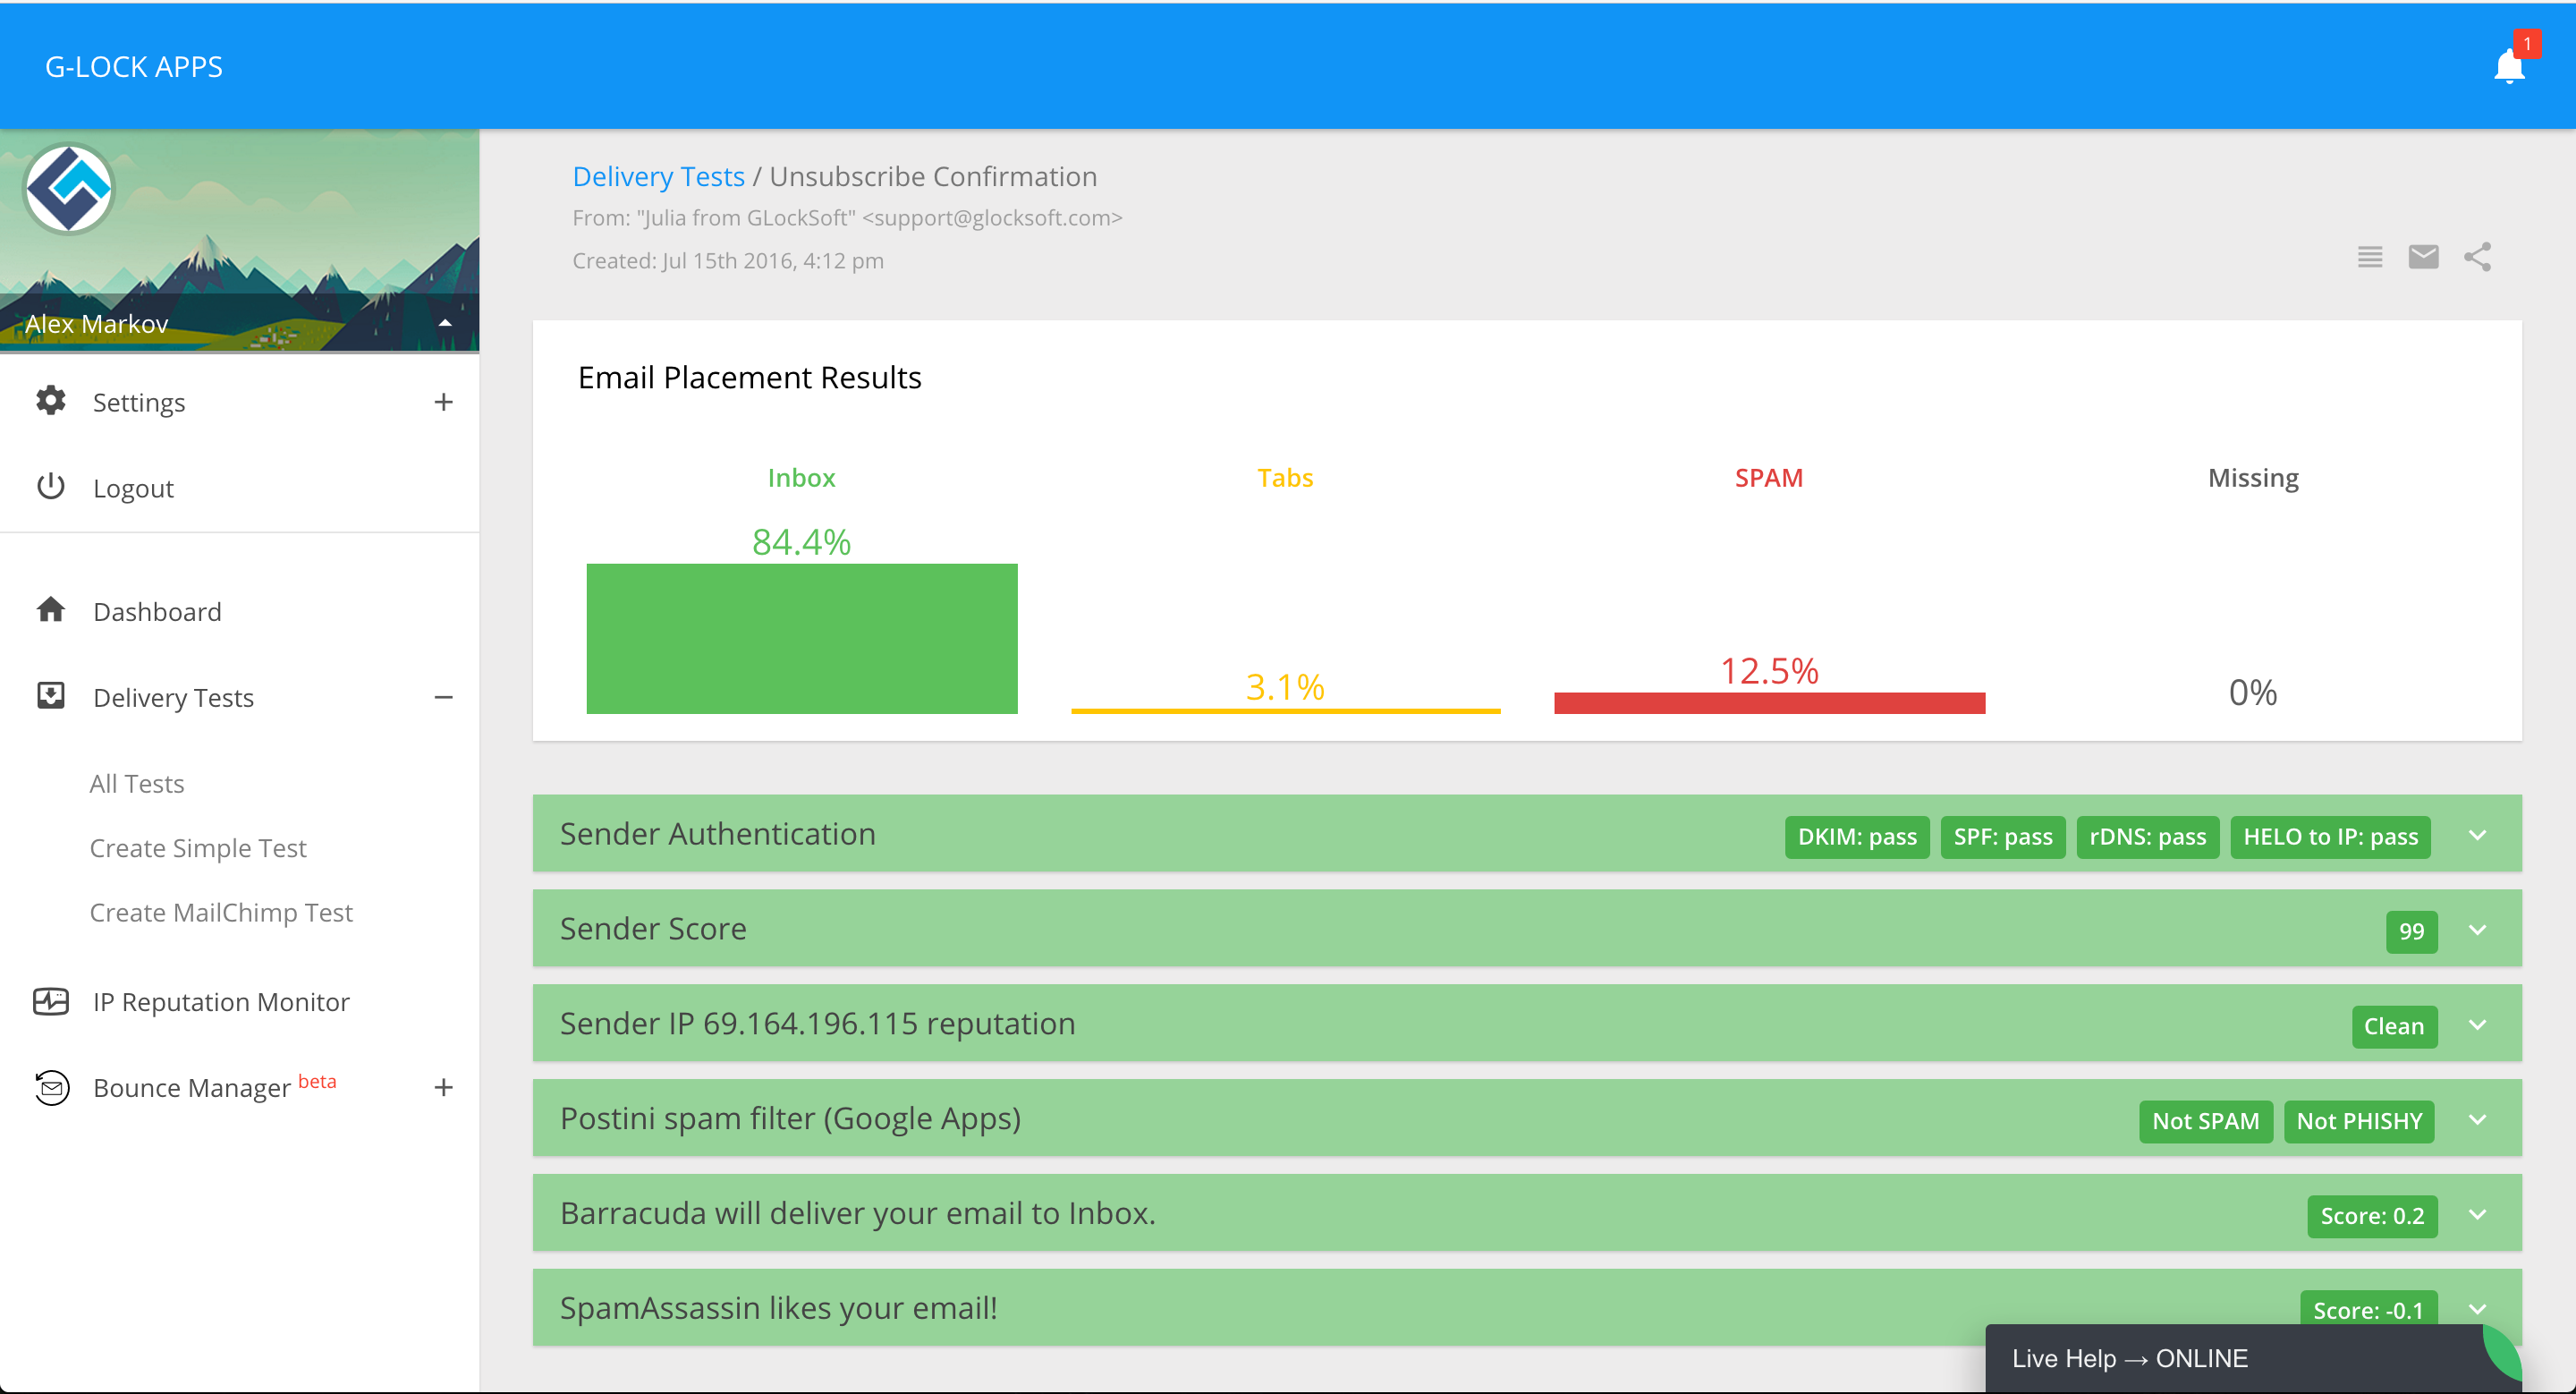Click the IP Reputation Monitor icon
The width and height of the screenshot is (2576, 1394).
(x=51, y=1001)
